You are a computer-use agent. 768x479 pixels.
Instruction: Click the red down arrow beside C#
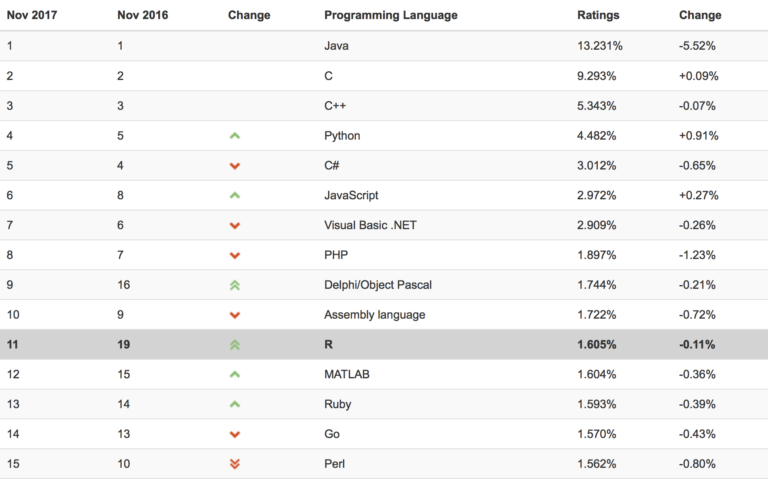click(235, 166)
